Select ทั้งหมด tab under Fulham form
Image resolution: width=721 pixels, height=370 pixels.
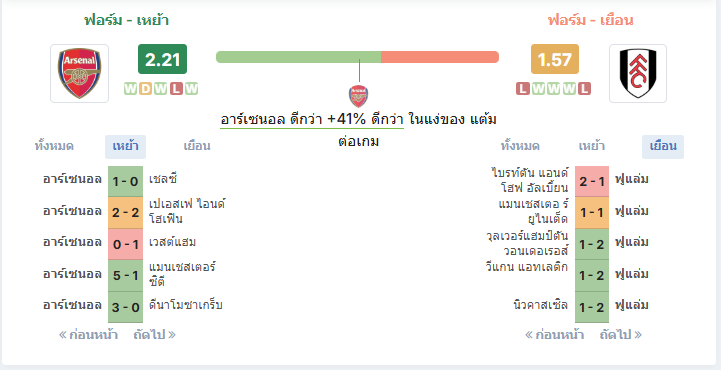point(520,147)
